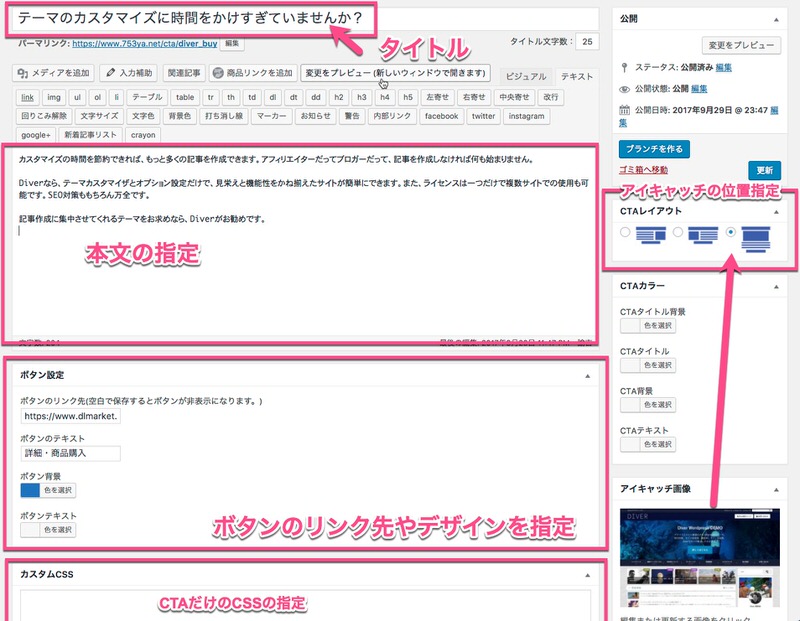Screen dimensions: 800x621
Task: Select the first CTA layout radio option
Action: 625,232
